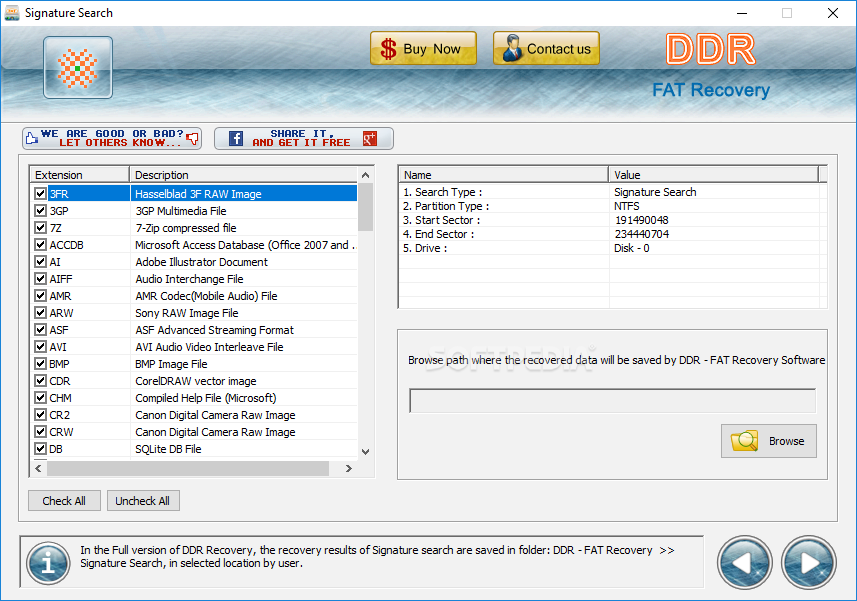Image resolution: width=857 pixels, height=601 pixels.
Task: Uncheck the 3GP extension checkbox
Action: point(40,210)
